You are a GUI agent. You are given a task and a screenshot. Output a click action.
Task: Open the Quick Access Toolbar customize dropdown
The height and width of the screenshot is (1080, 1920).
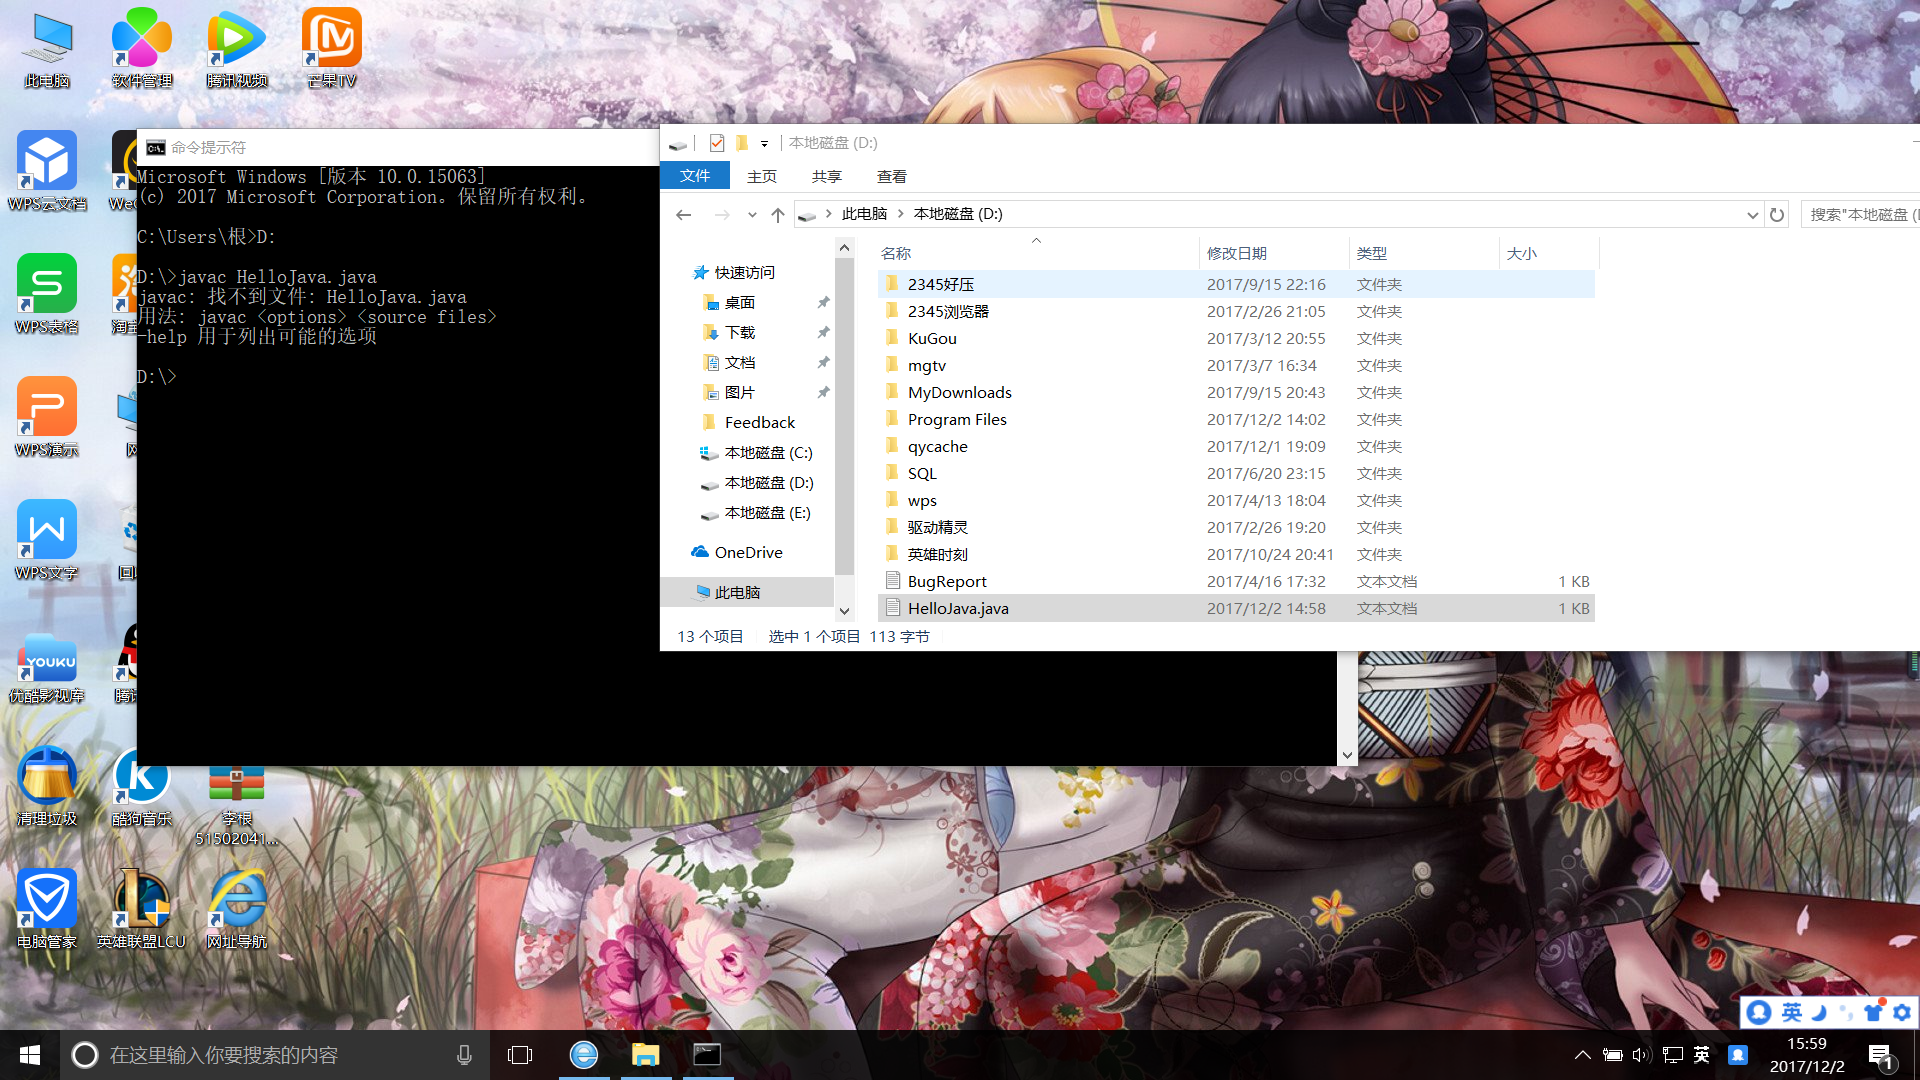764,143
